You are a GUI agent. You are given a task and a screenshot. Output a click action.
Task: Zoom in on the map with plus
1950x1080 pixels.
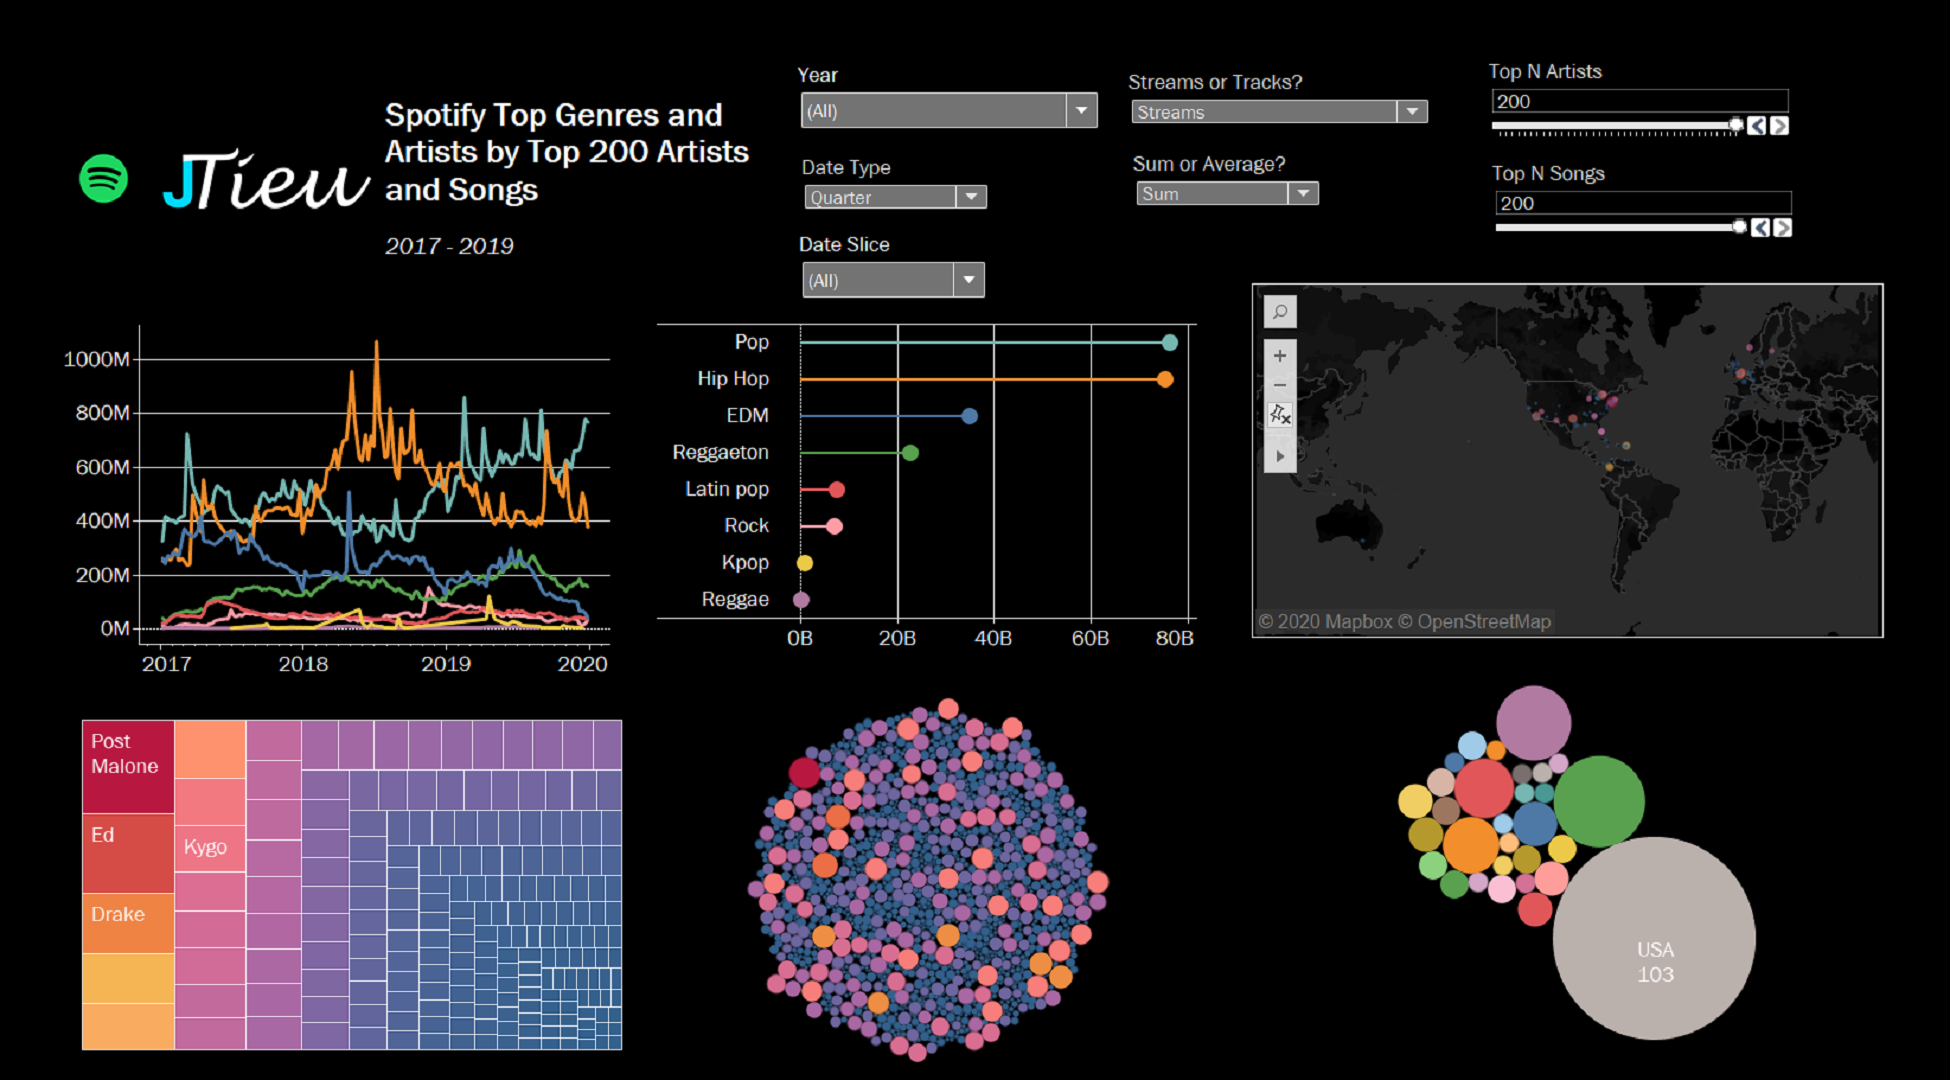(1280, 356)
